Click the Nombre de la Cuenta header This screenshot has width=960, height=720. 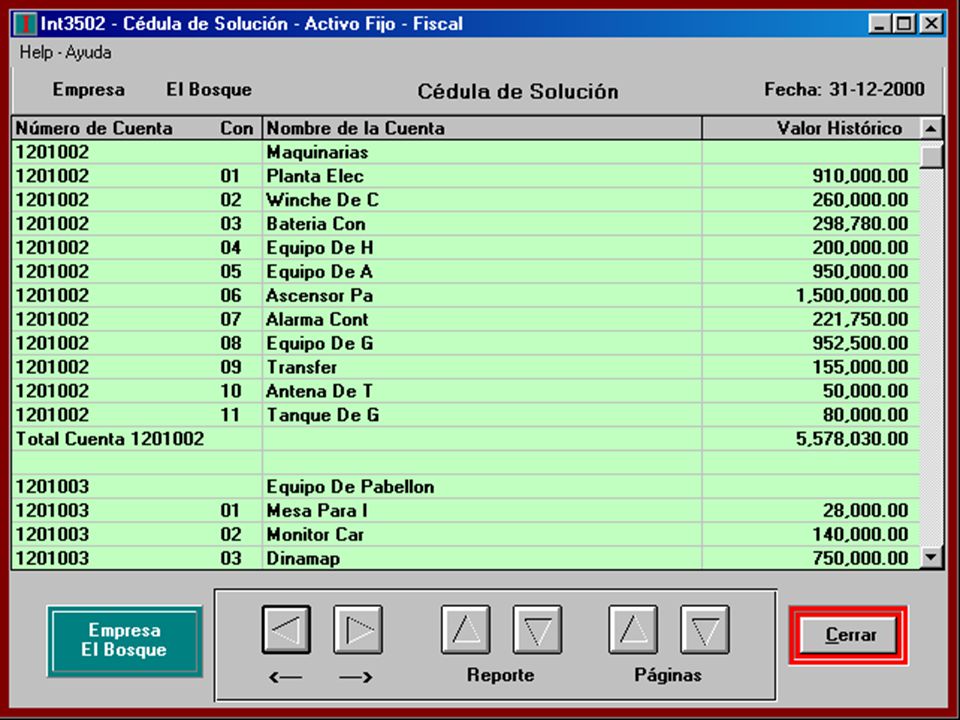point(482,128)
